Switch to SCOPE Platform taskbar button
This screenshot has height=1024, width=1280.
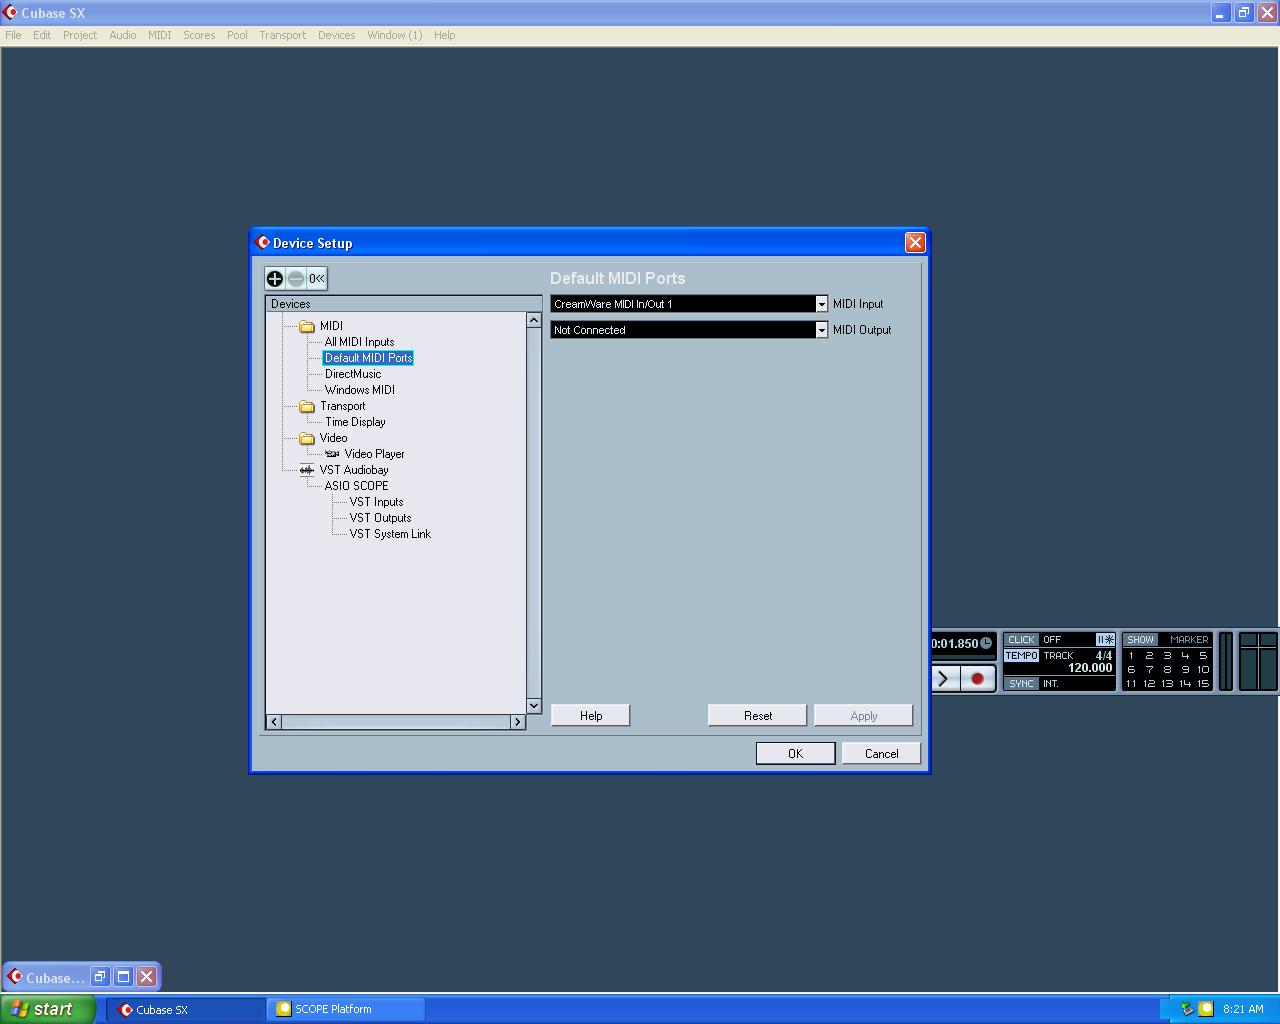(x=346, y=1009)
